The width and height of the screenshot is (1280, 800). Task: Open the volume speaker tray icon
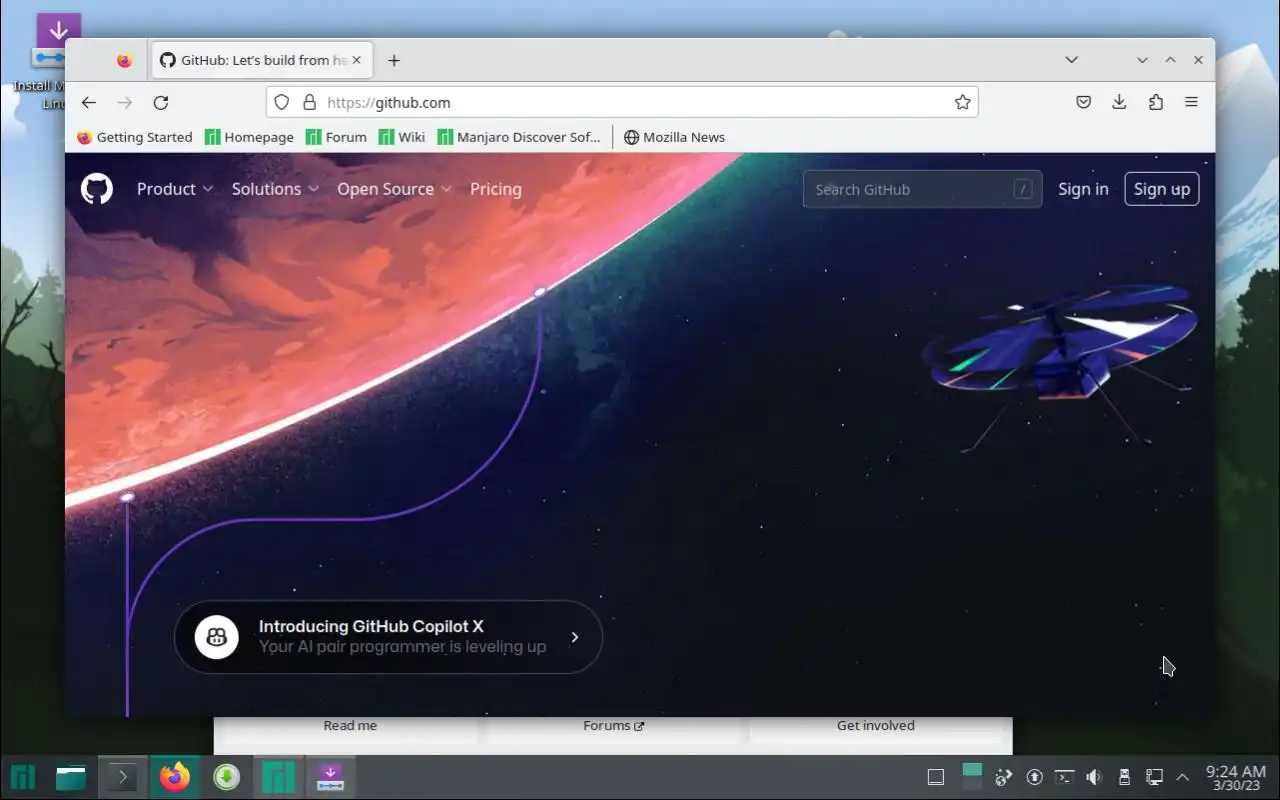click(x=1094, y=777)
